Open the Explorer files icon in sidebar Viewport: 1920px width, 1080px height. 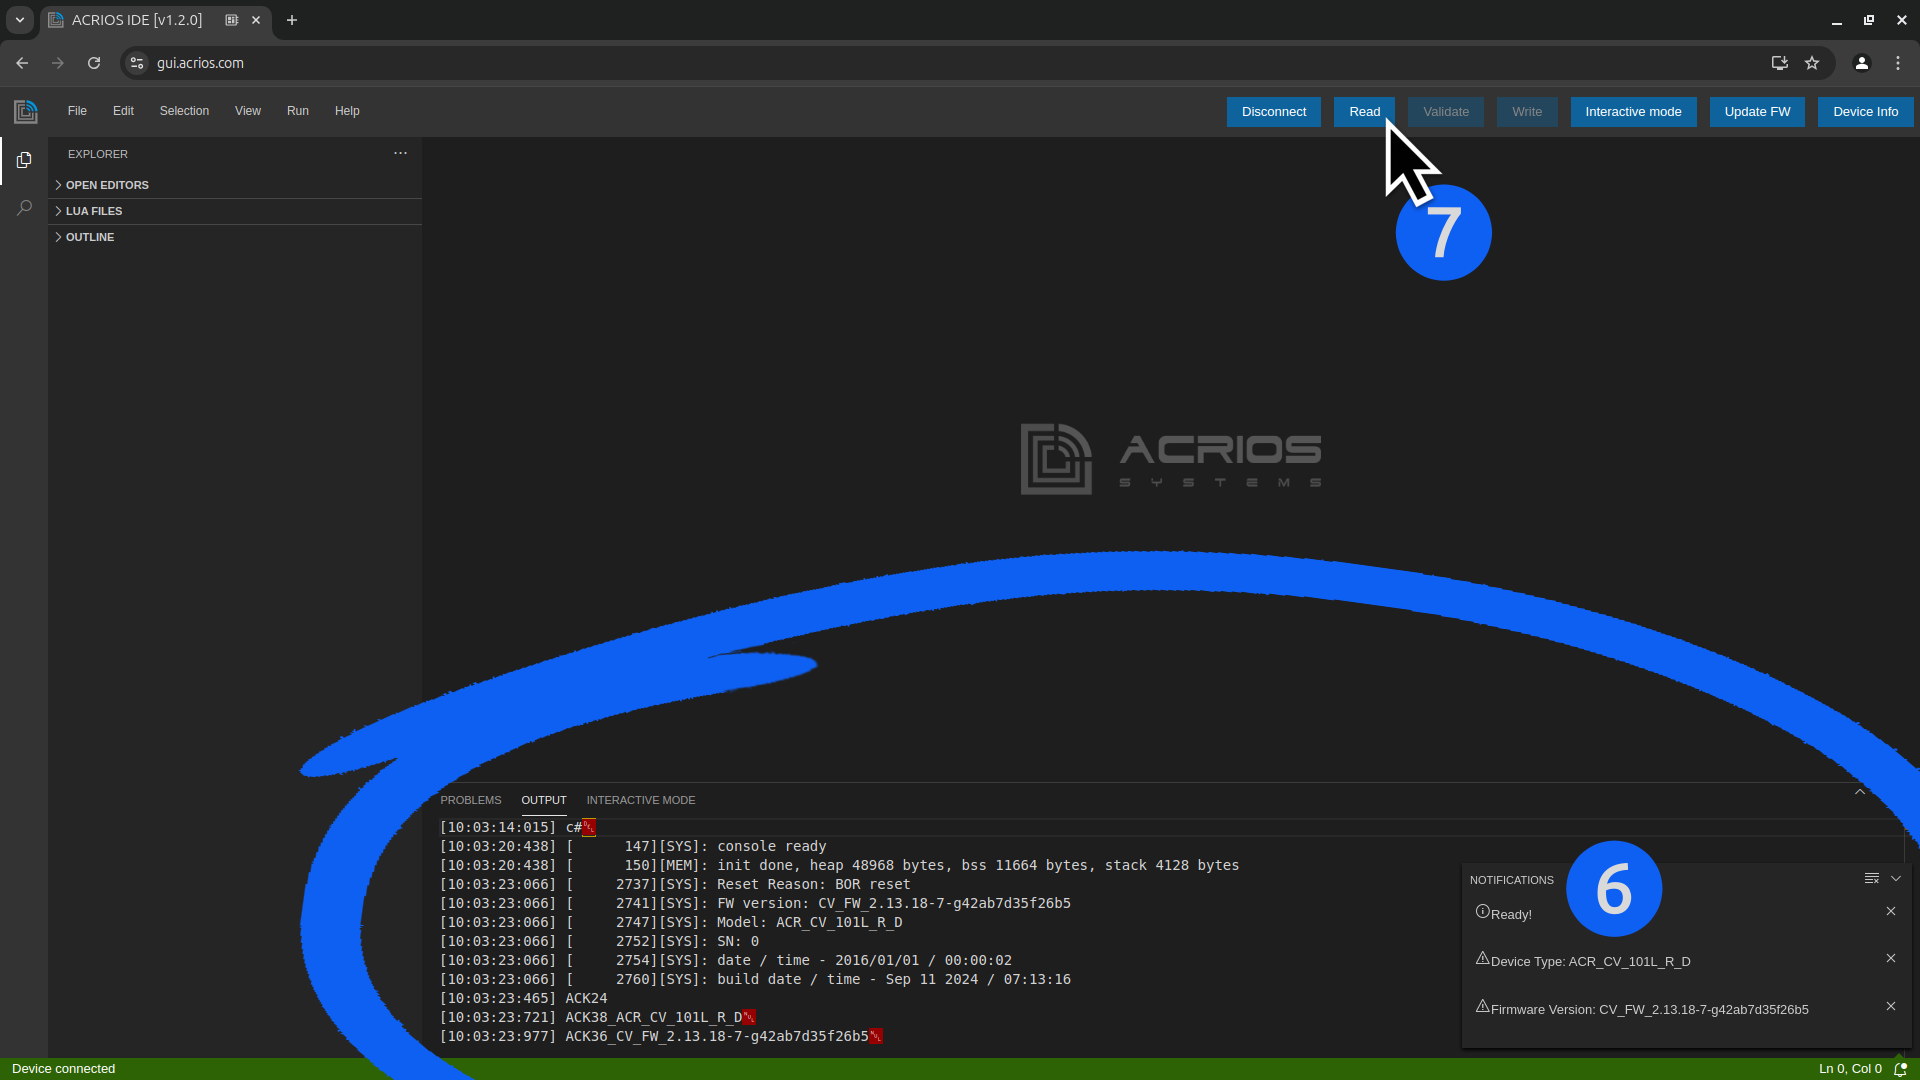(24, 160)
